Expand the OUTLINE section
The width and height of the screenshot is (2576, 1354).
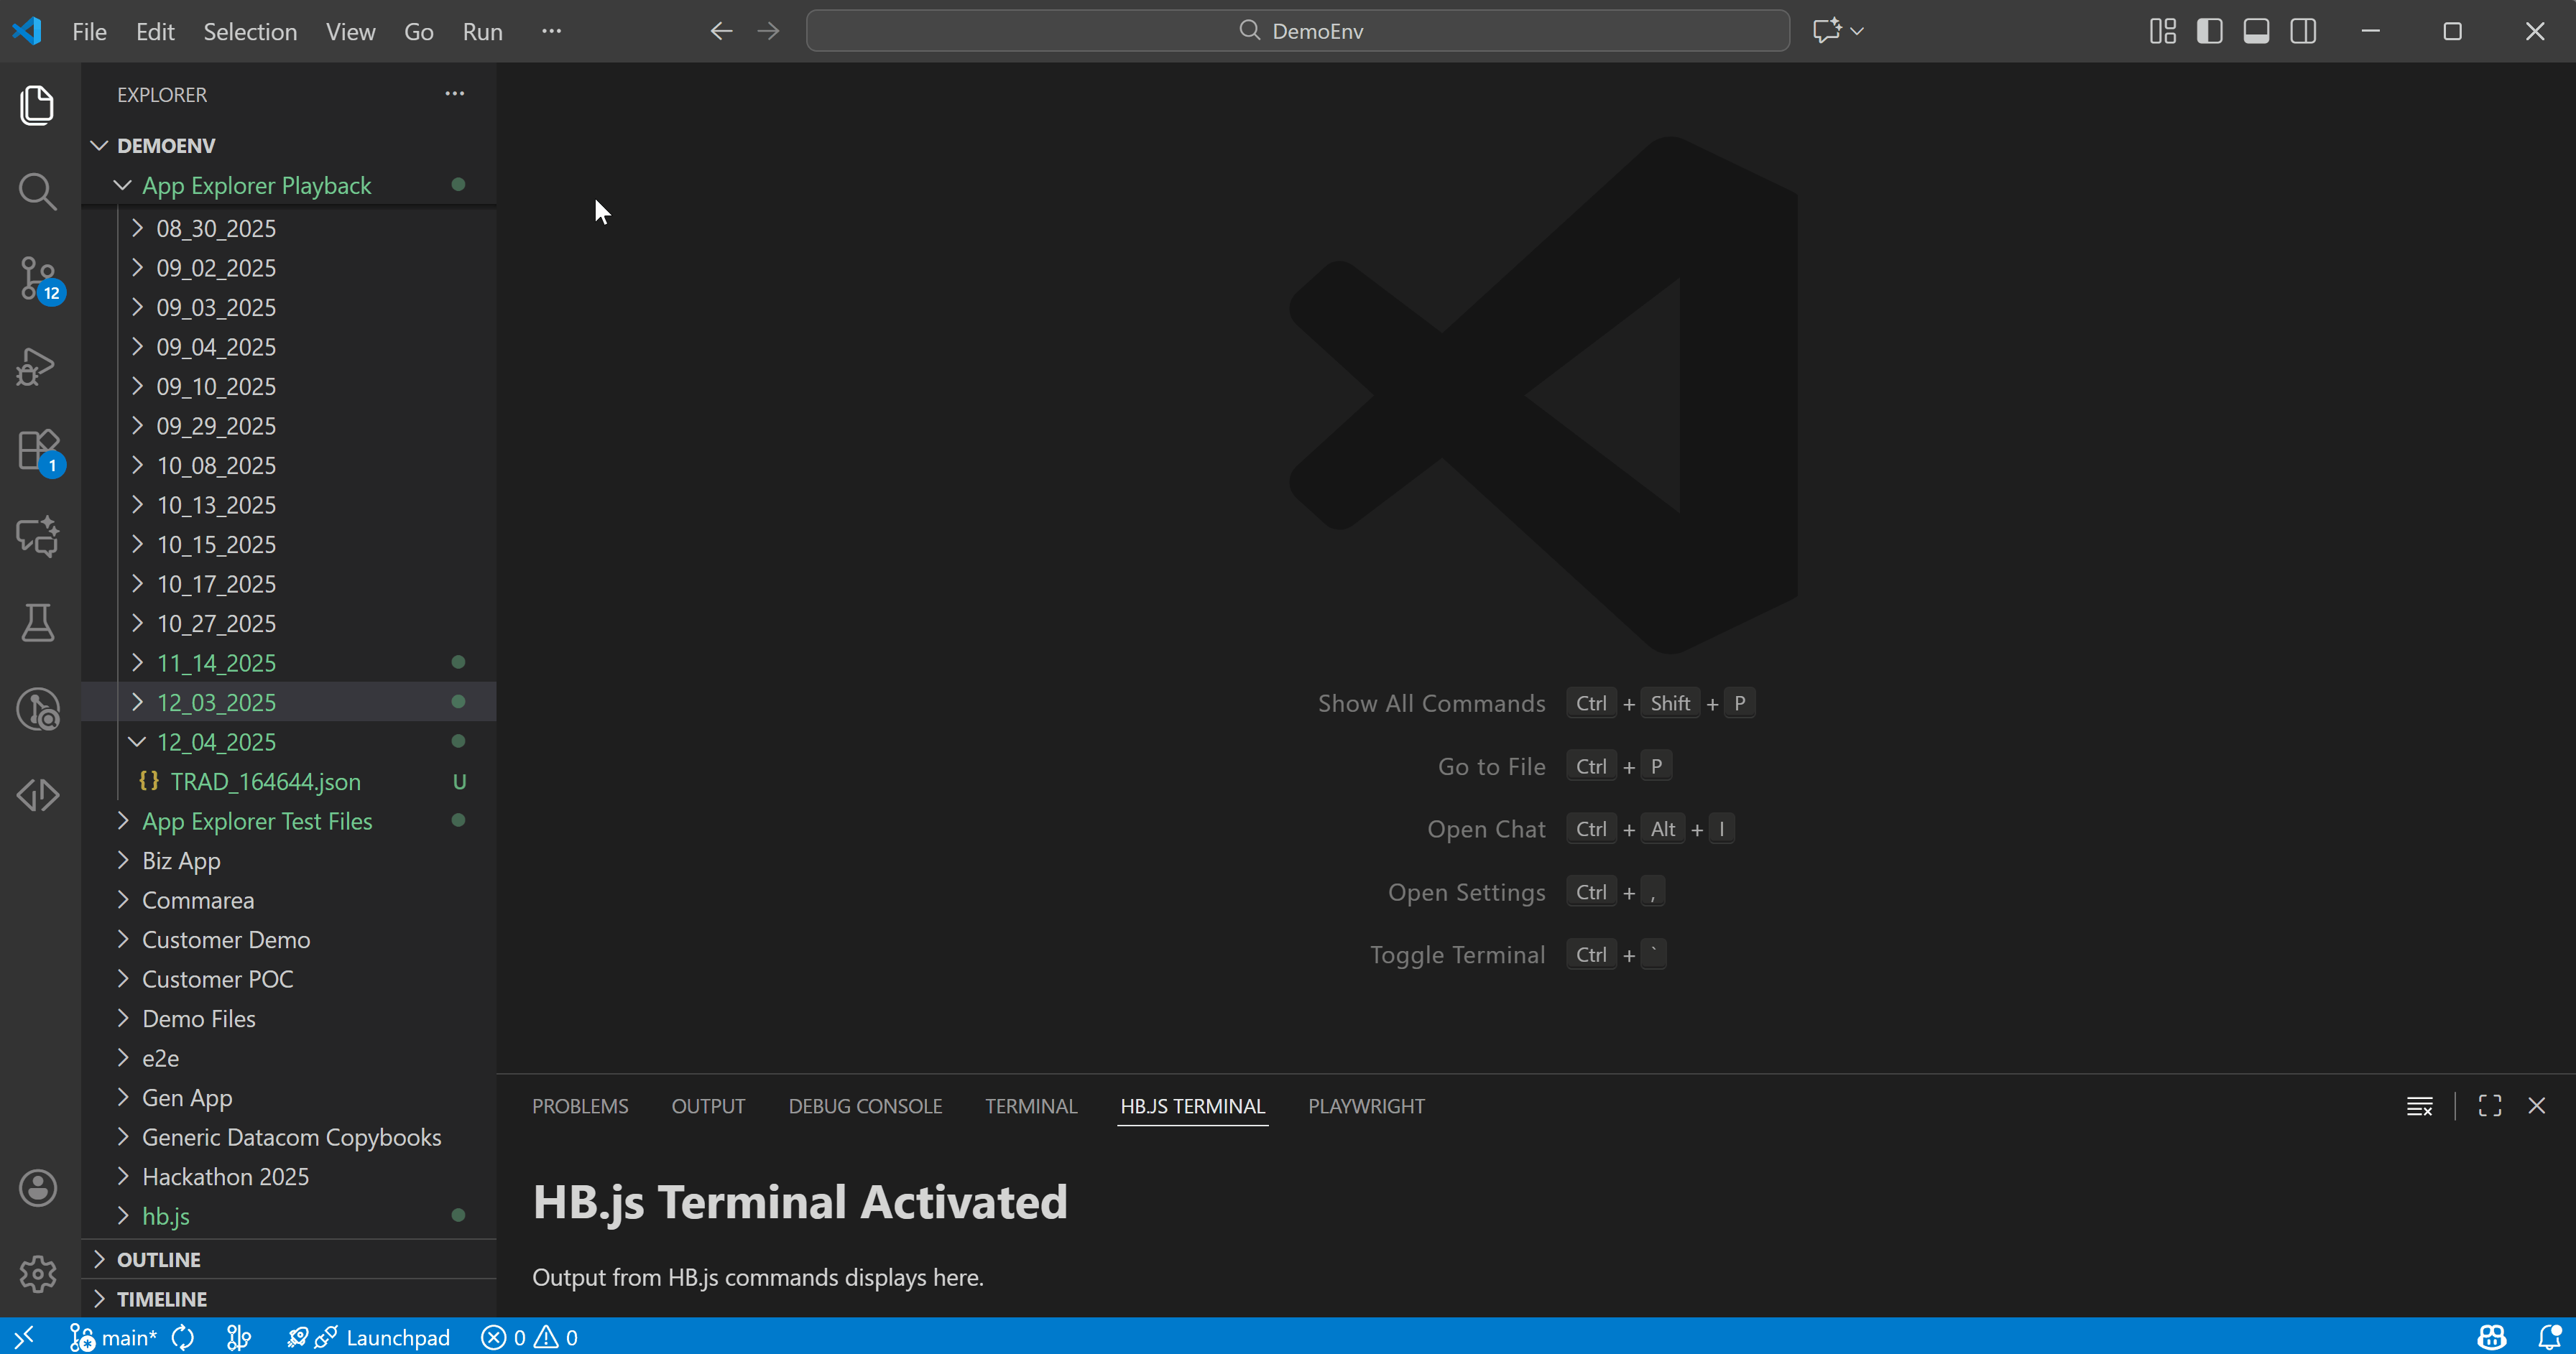[x=158, y=1259]
